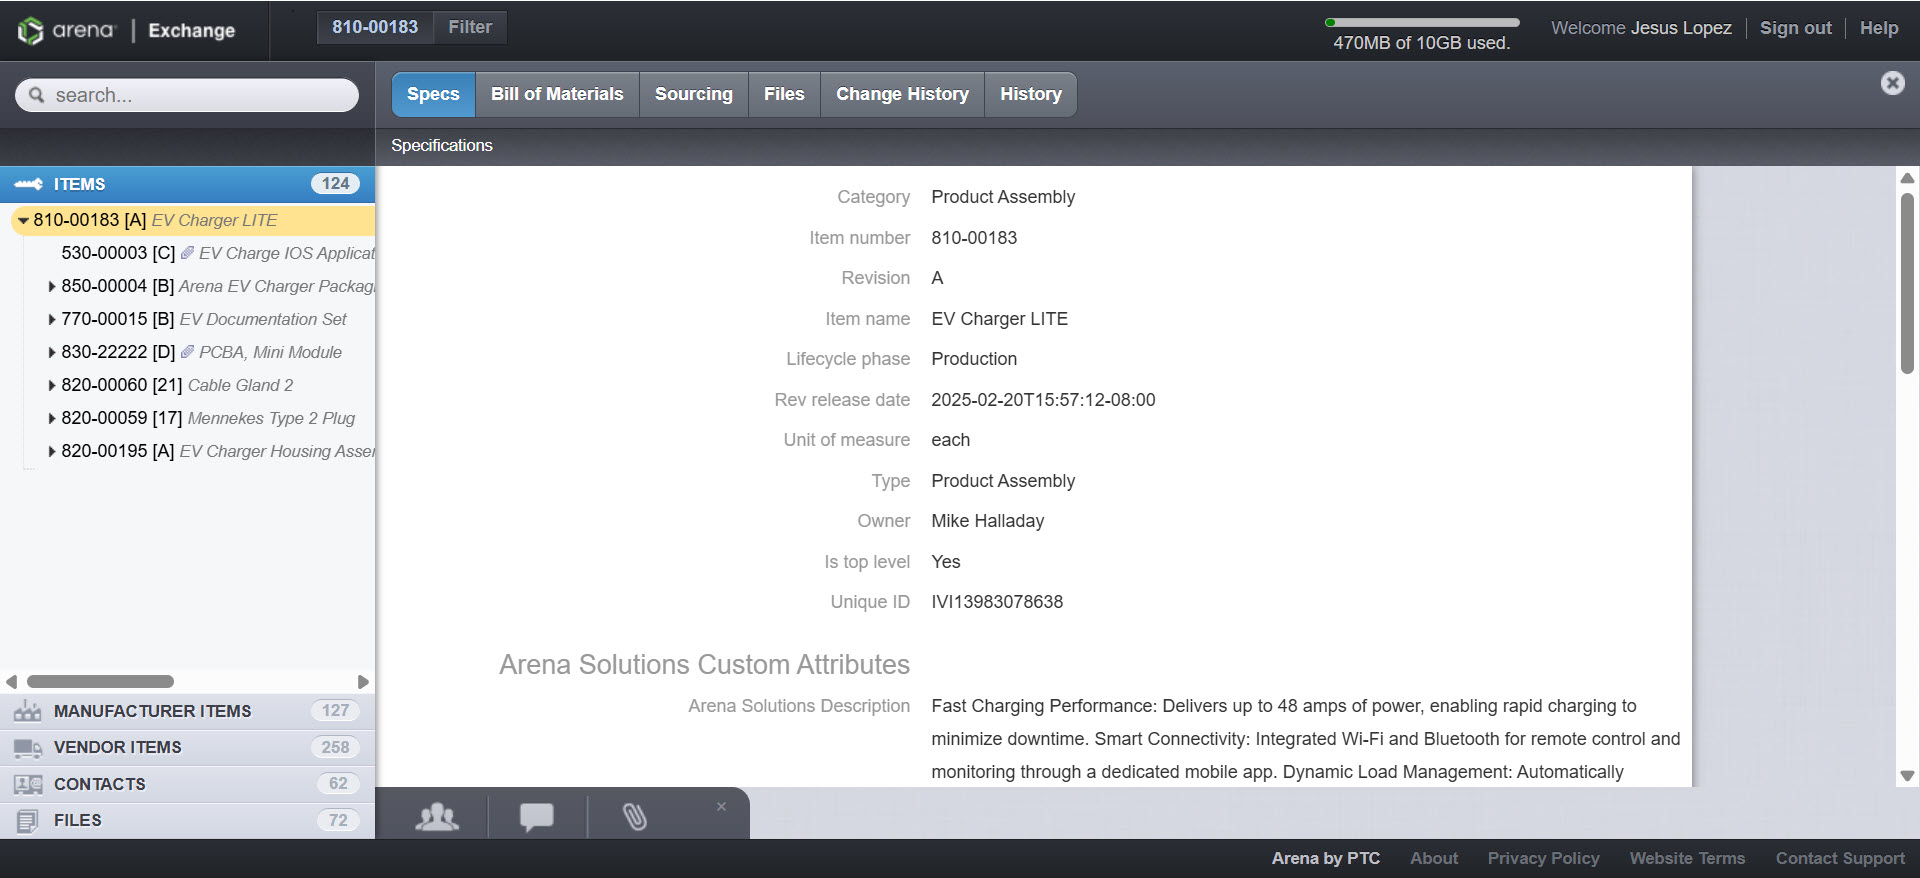1920x878 pixels.
Task: Switch to the Specs tab
Action: [x=433, y=94]
